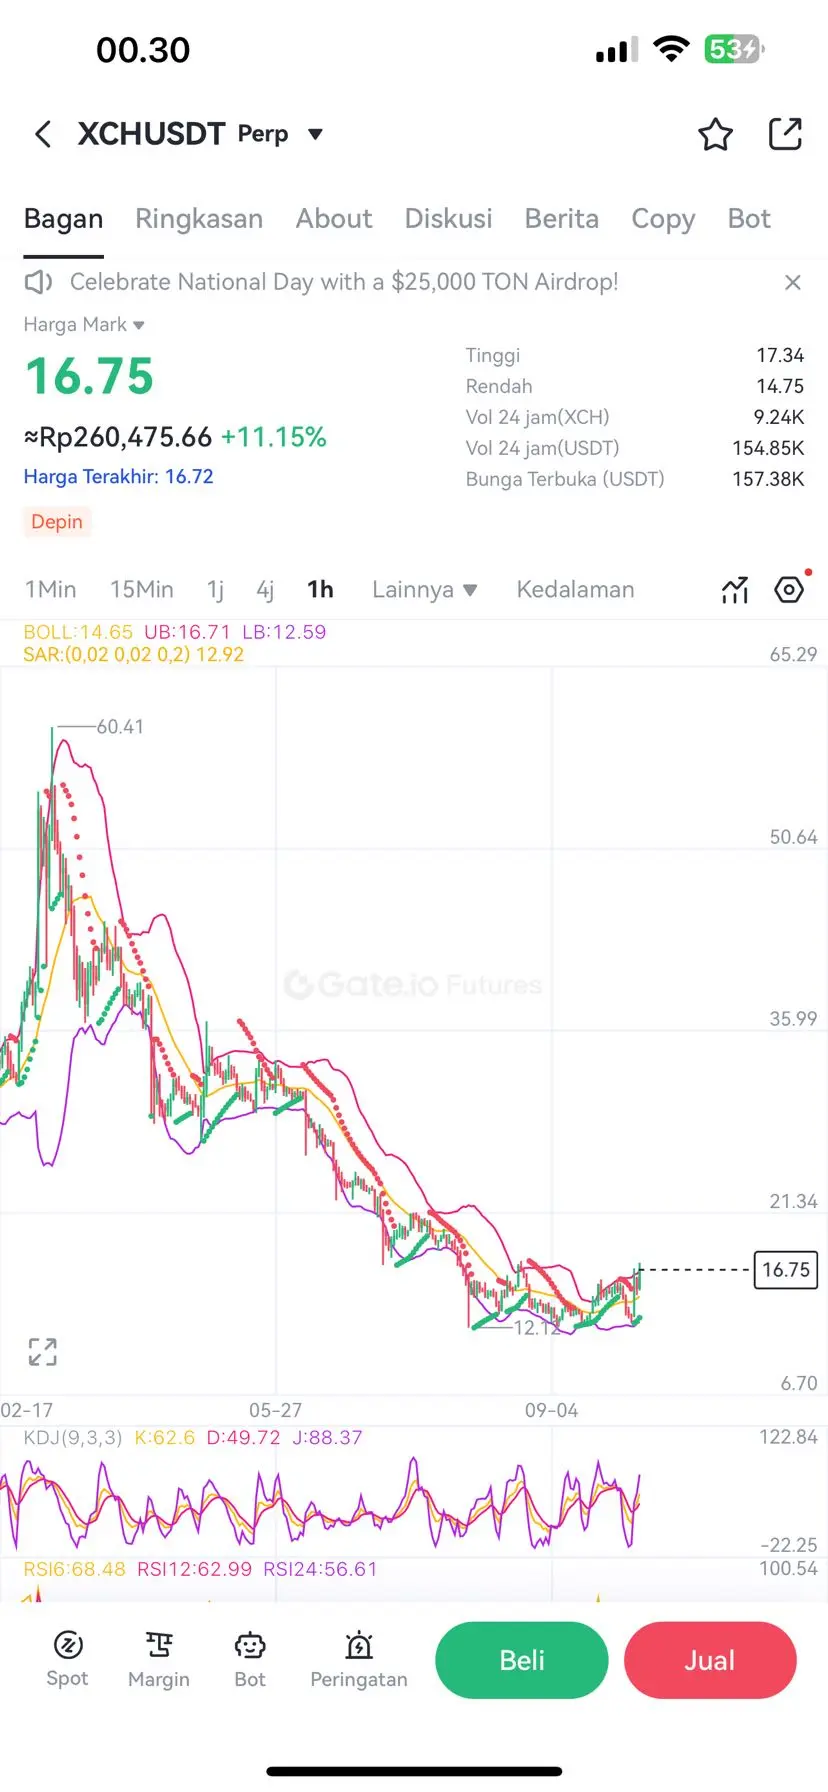Tap Harga Terakhir: 16.72 text
Viewport: 828px width, 1792px height.
pos(119,477)
